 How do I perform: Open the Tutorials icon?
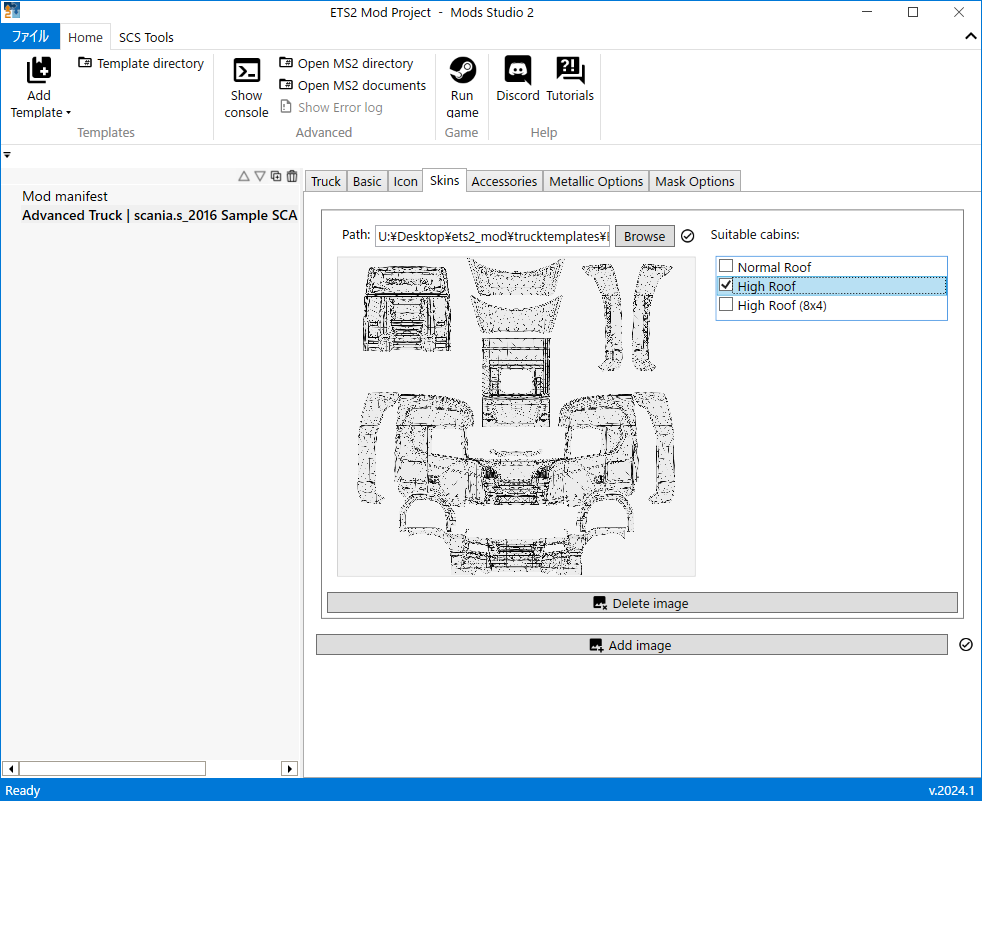tap(570, 71)
